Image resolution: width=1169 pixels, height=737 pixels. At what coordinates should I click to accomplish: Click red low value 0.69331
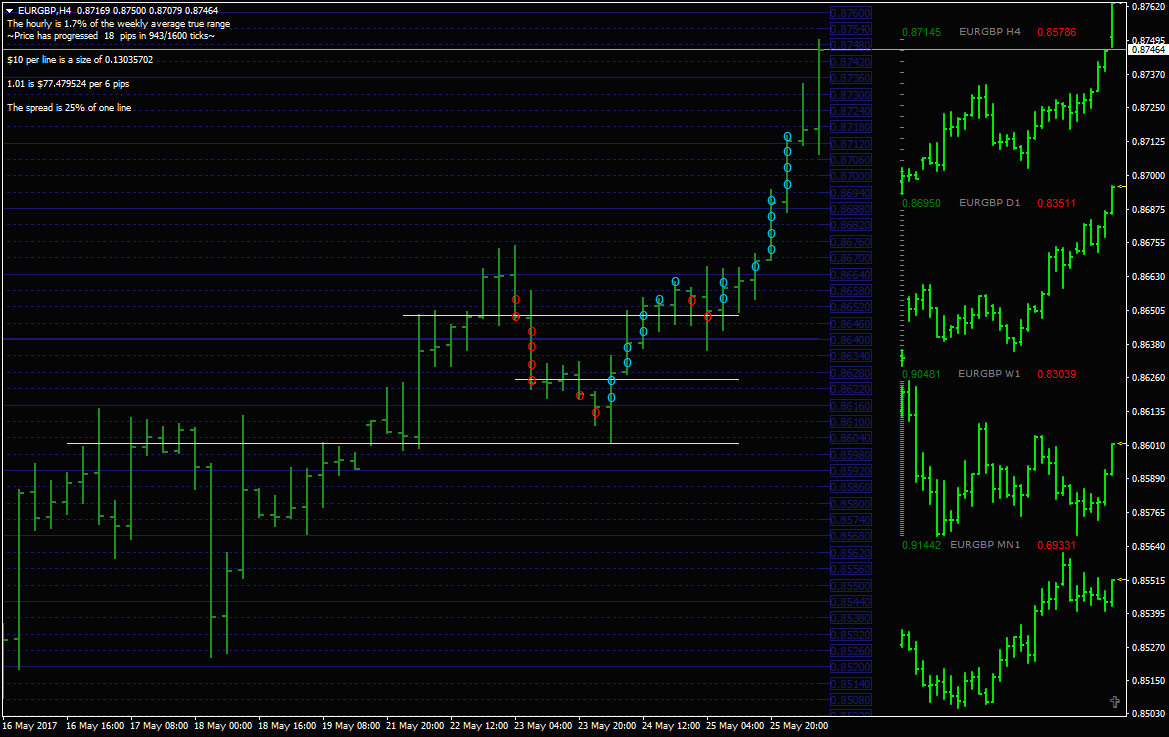click(1056, 545)
